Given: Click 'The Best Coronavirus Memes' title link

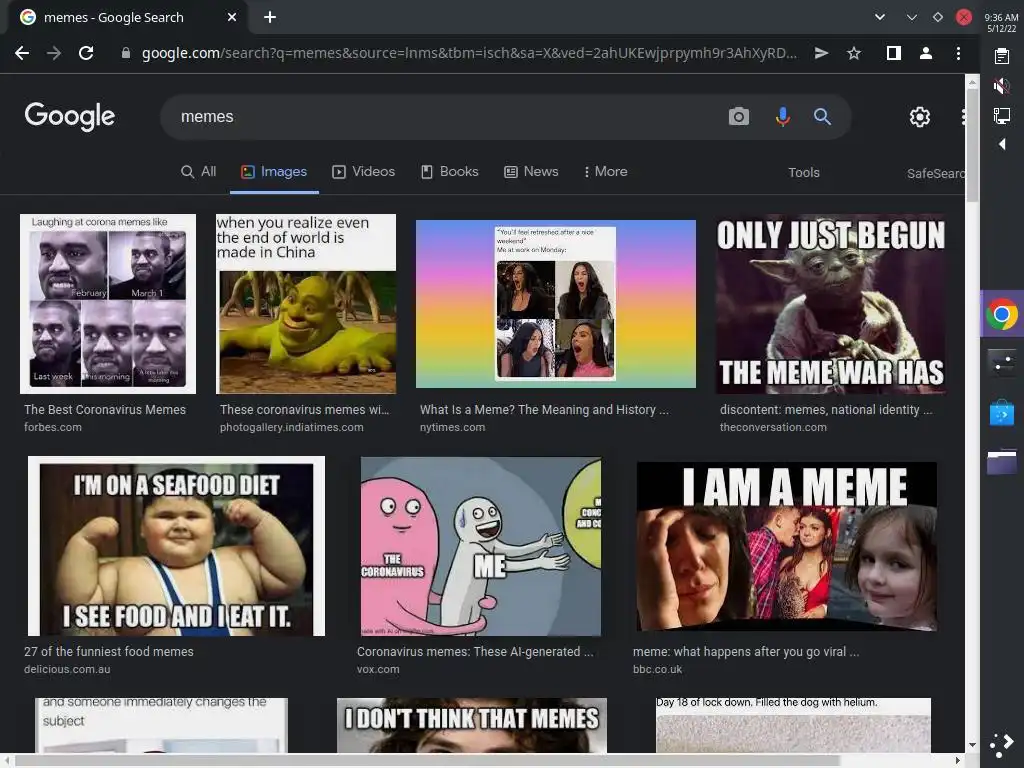Looking at the screenshot, I should (105, 410).
